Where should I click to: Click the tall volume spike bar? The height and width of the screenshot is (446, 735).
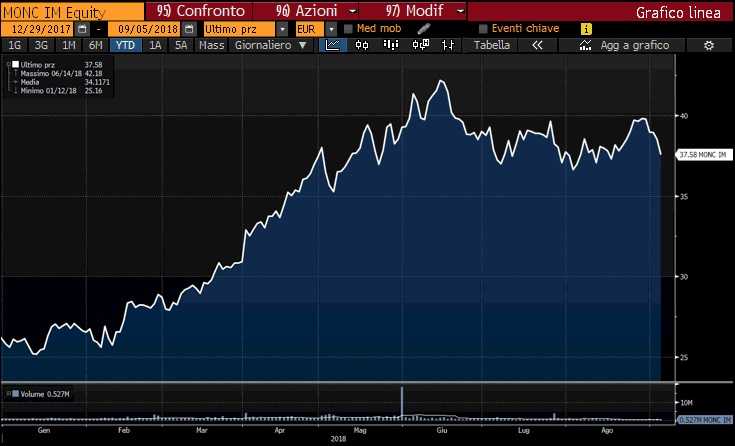click(402, 402)
